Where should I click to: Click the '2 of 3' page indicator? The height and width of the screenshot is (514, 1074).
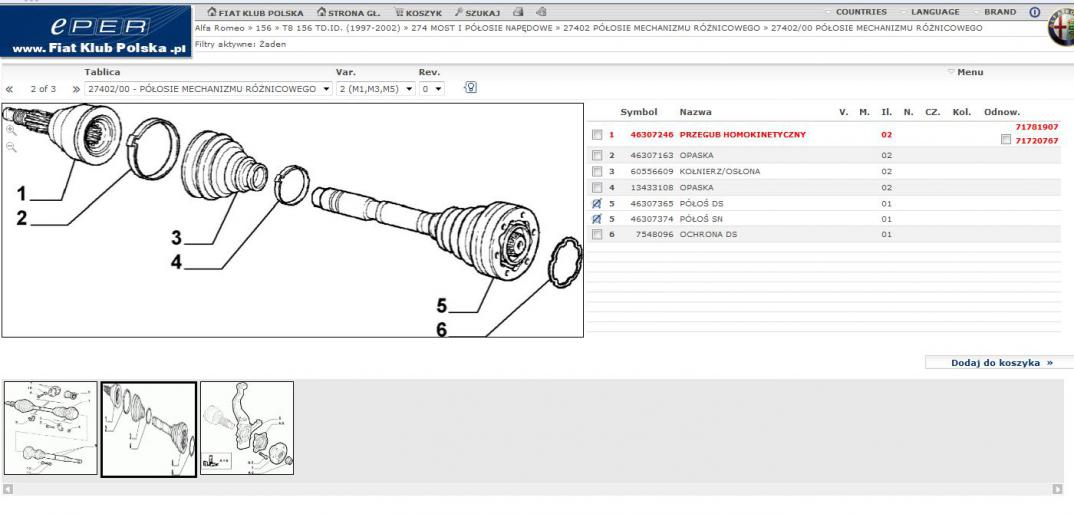(43, 89)
